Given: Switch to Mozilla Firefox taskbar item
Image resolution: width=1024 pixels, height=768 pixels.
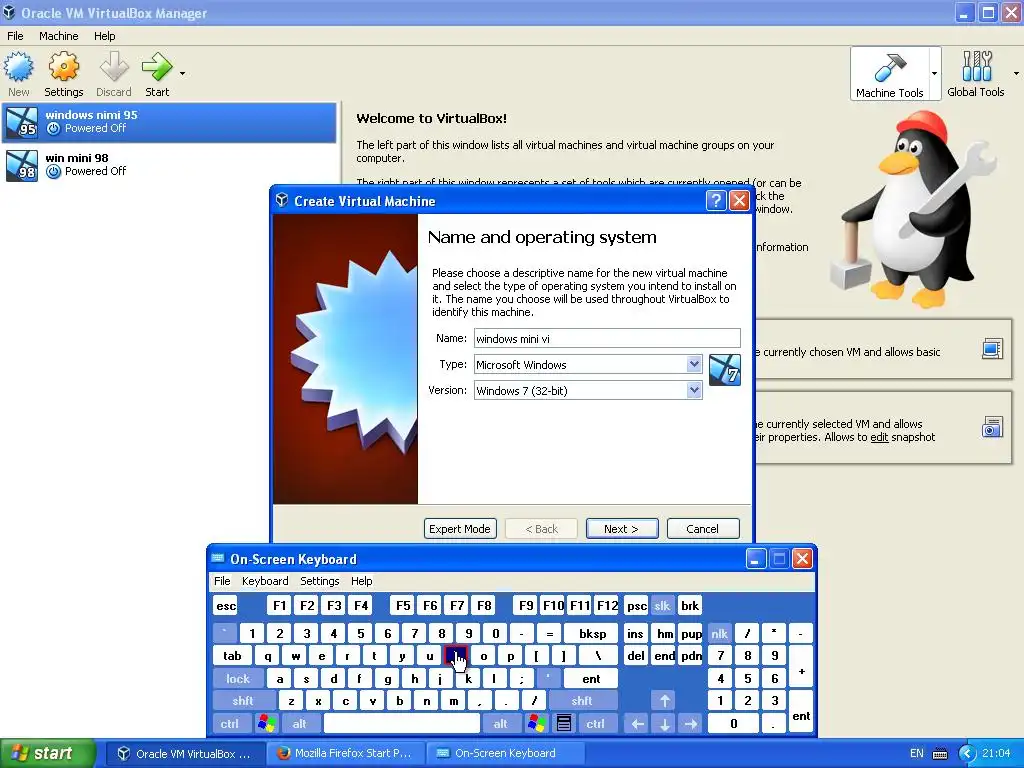Looking at the screenshot, I should (346, 753).
